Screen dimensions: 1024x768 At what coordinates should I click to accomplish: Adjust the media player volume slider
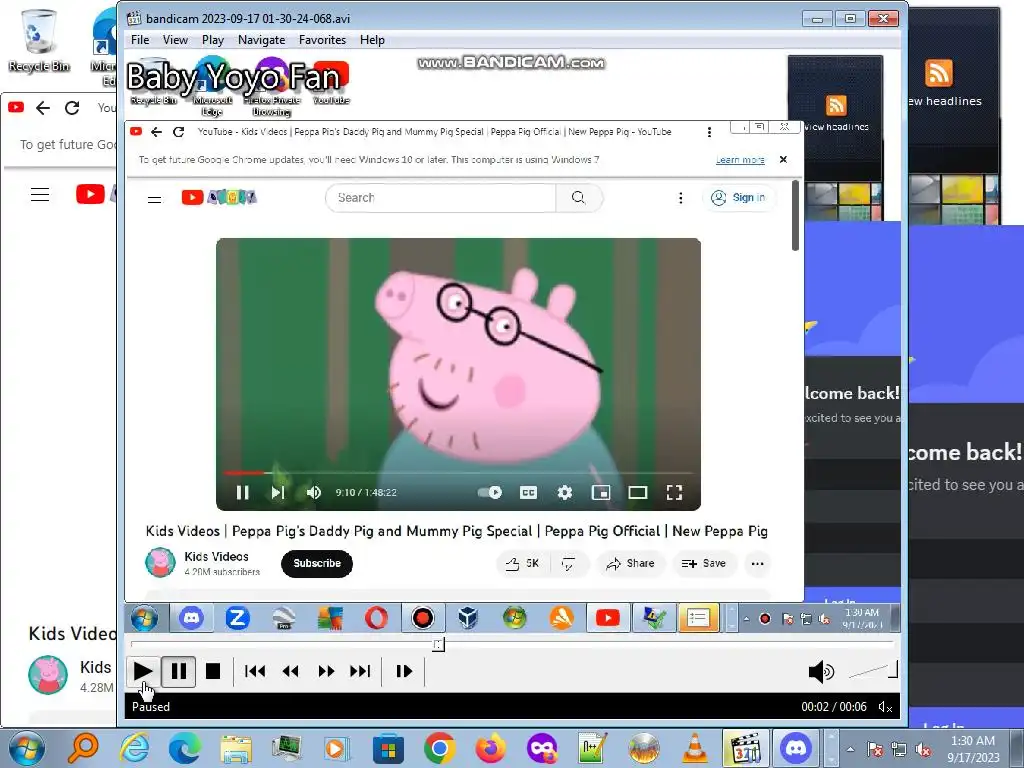coord(873,670)
